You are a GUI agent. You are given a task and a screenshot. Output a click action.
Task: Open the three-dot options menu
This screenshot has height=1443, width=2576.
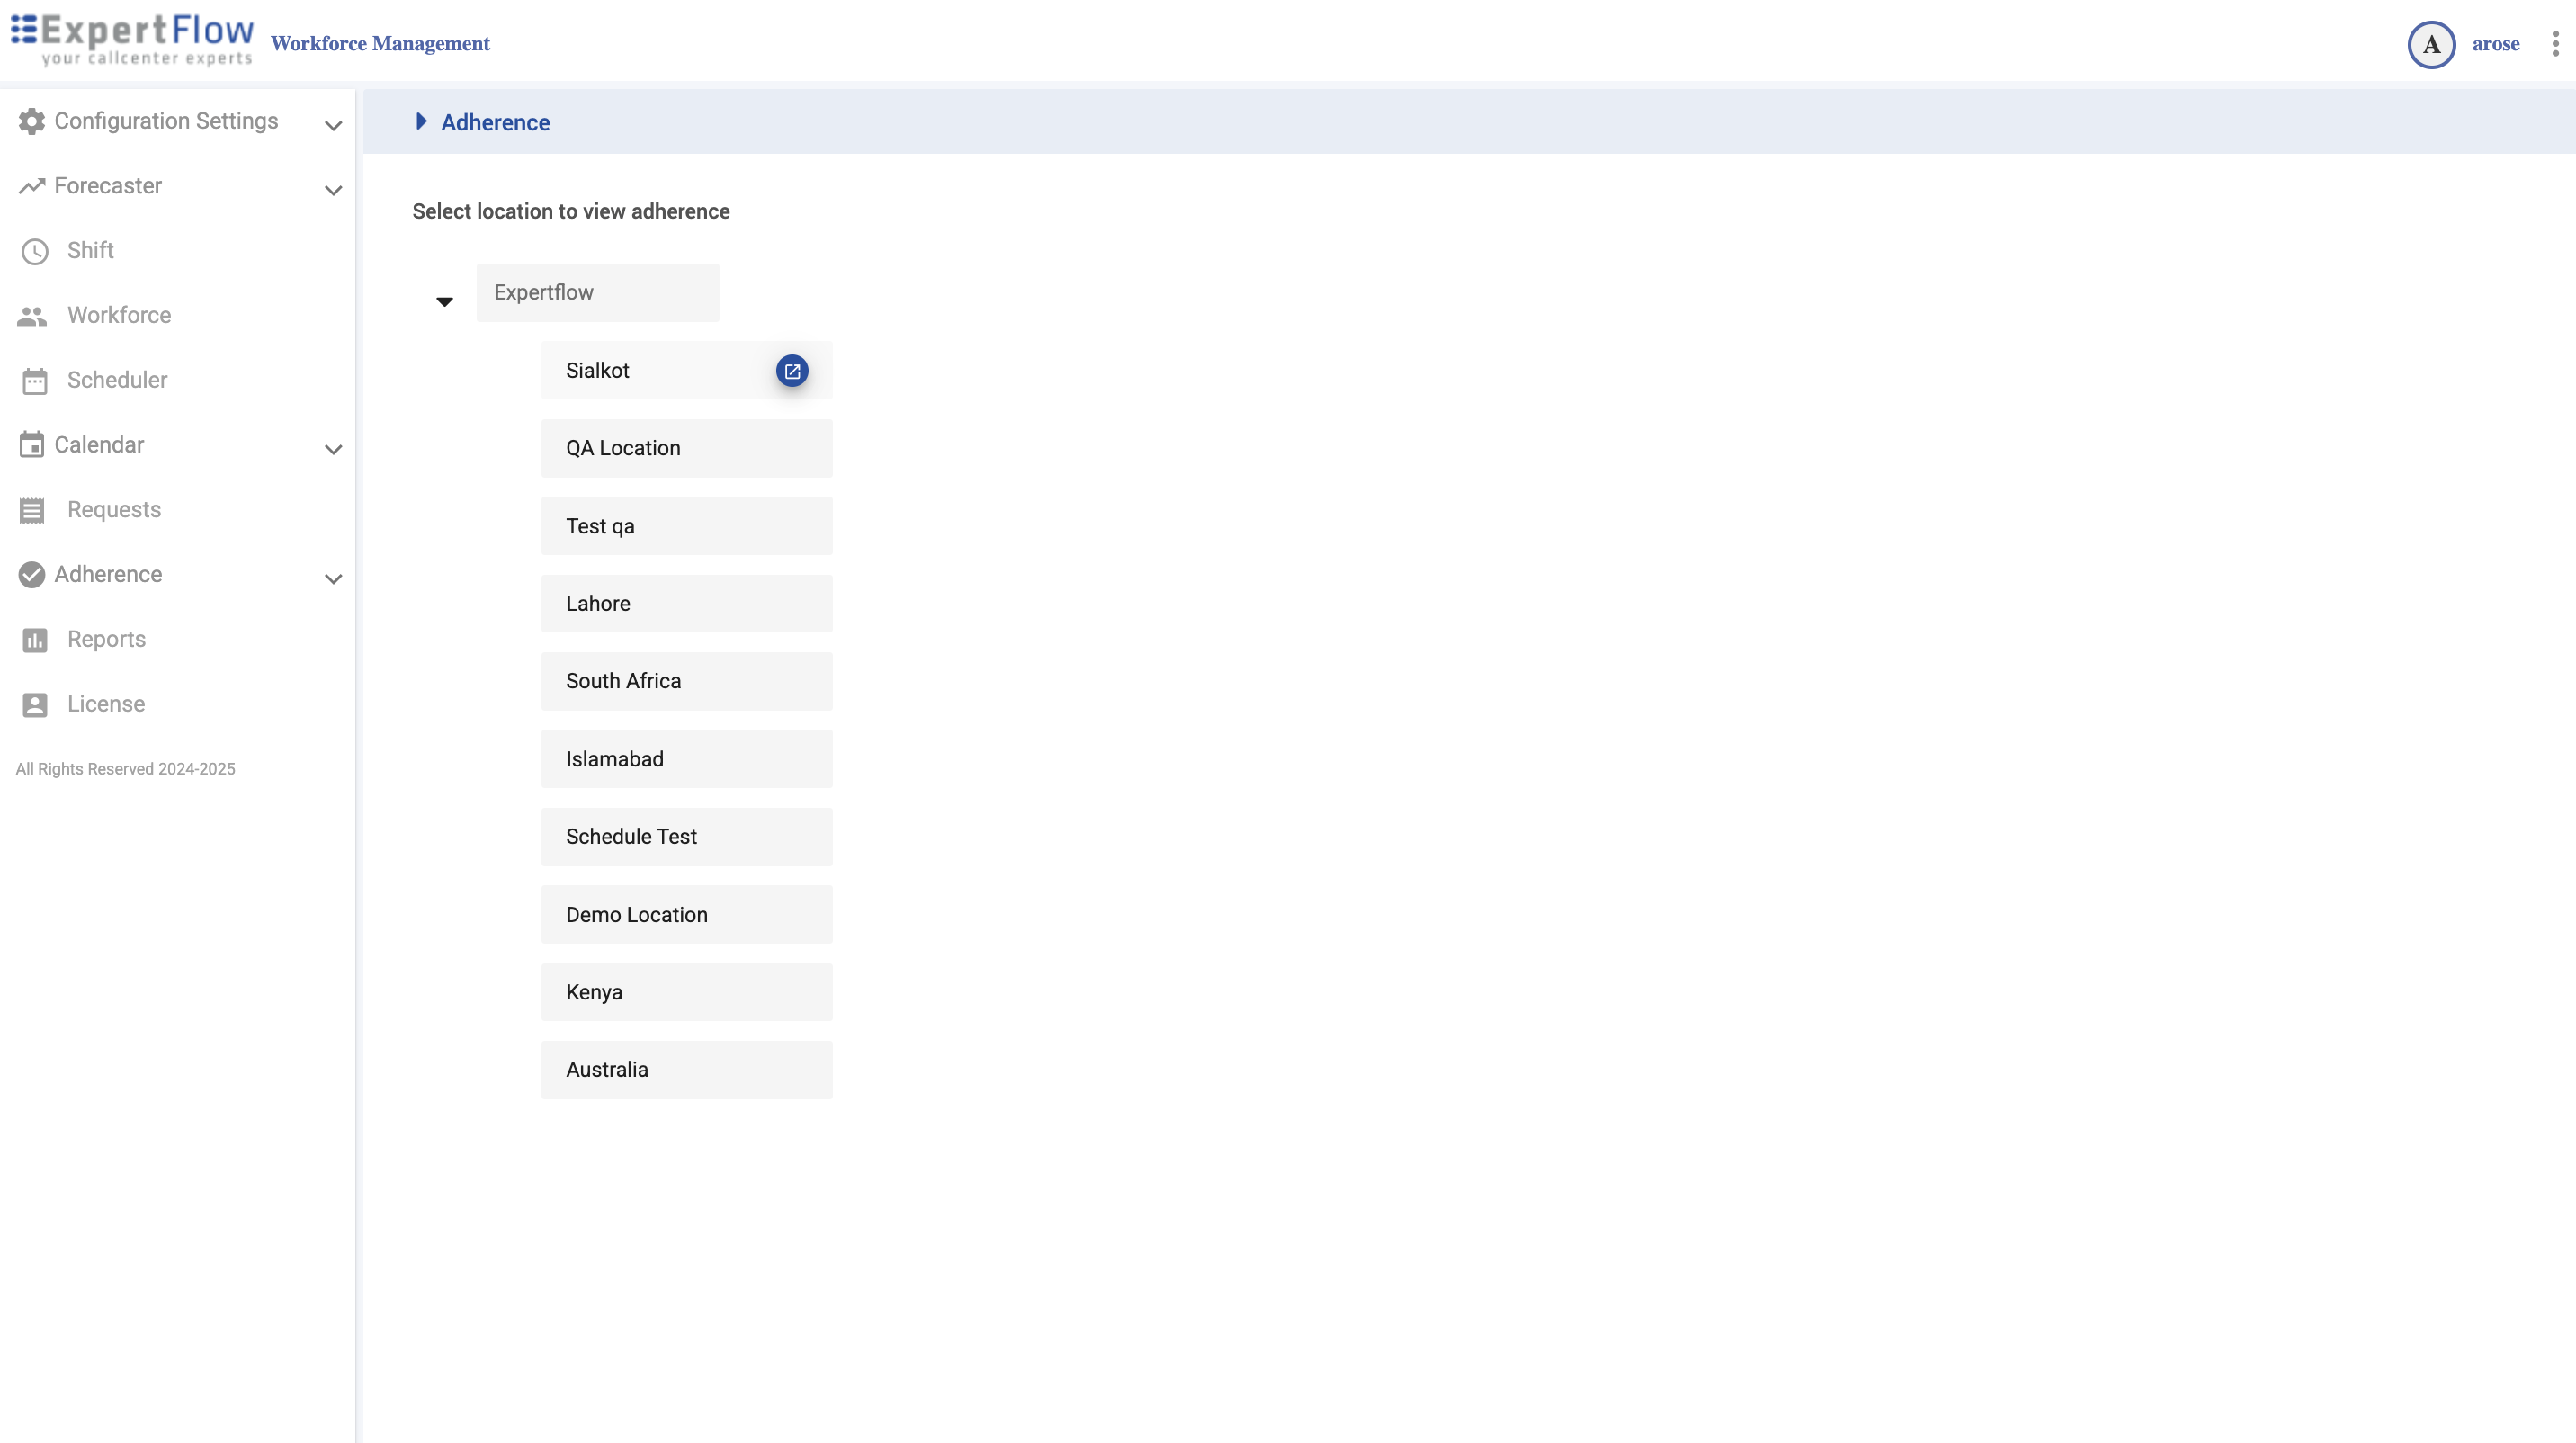(x=2555, y=44)
